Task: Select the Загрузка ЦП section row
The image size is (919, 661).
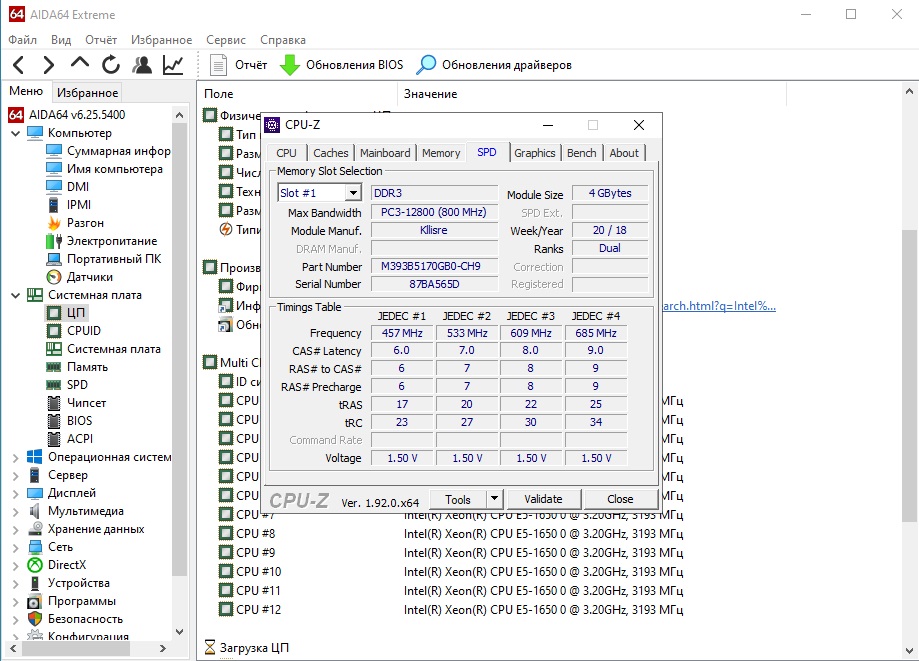Action: [x=247, y=648]
